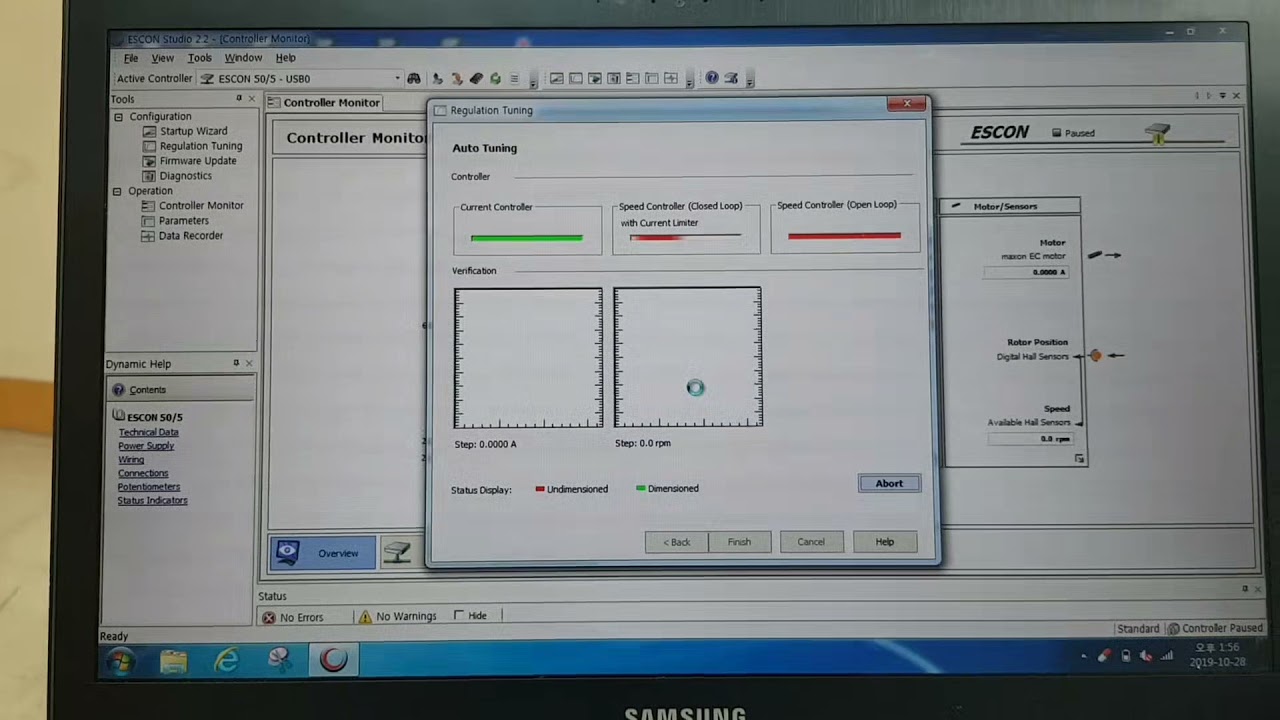Click the motor icon next to maxon EC motor
1280x720 pixels.
[x=1095, y=256]
